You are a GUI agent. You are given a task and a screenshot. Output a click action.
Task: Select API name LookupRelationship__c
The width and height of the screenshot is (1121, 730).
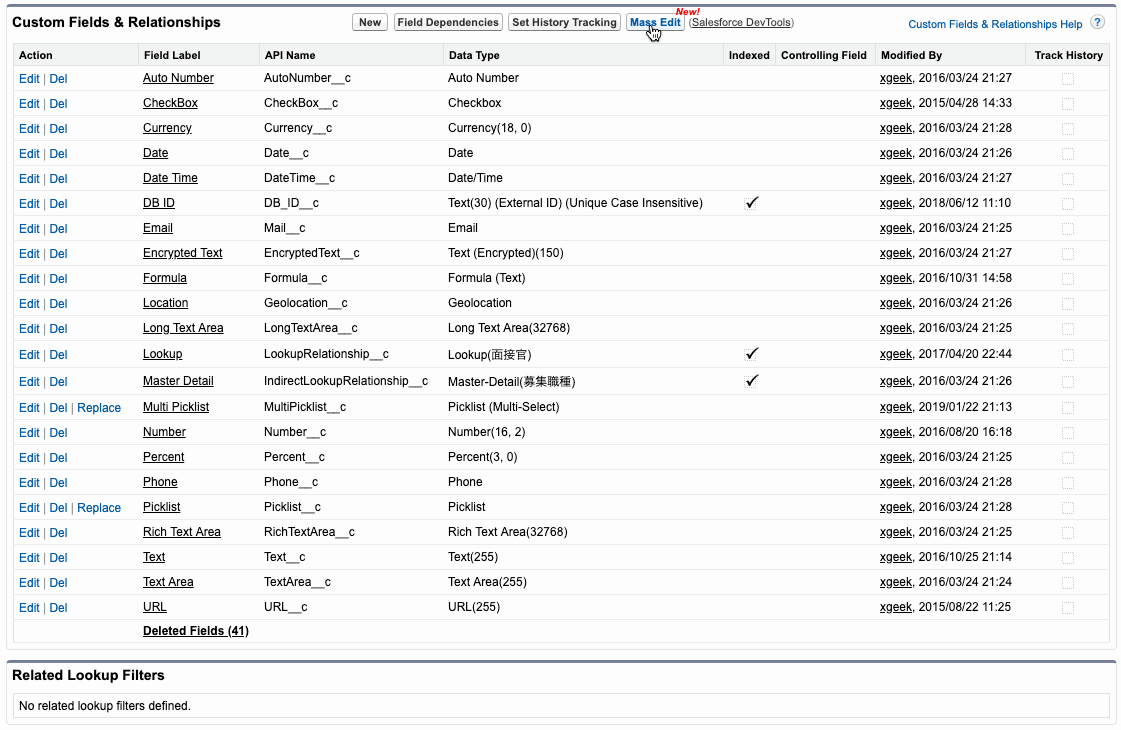click(327, 354)
